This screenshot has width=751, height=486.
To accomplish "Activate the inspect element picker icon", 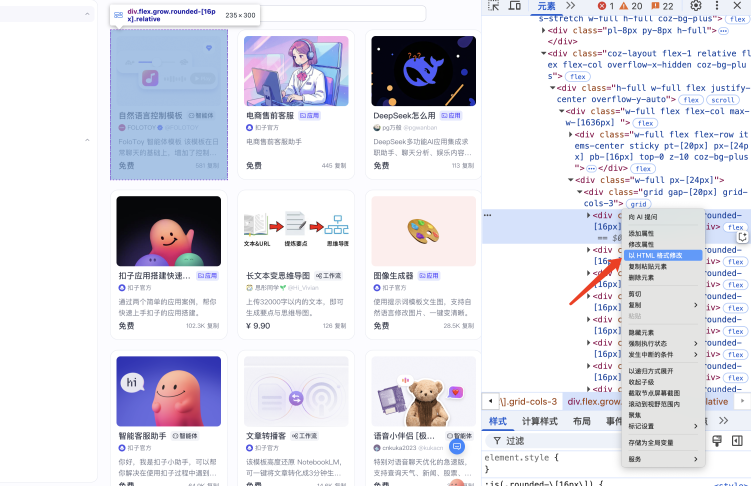I will click(495, 6).
